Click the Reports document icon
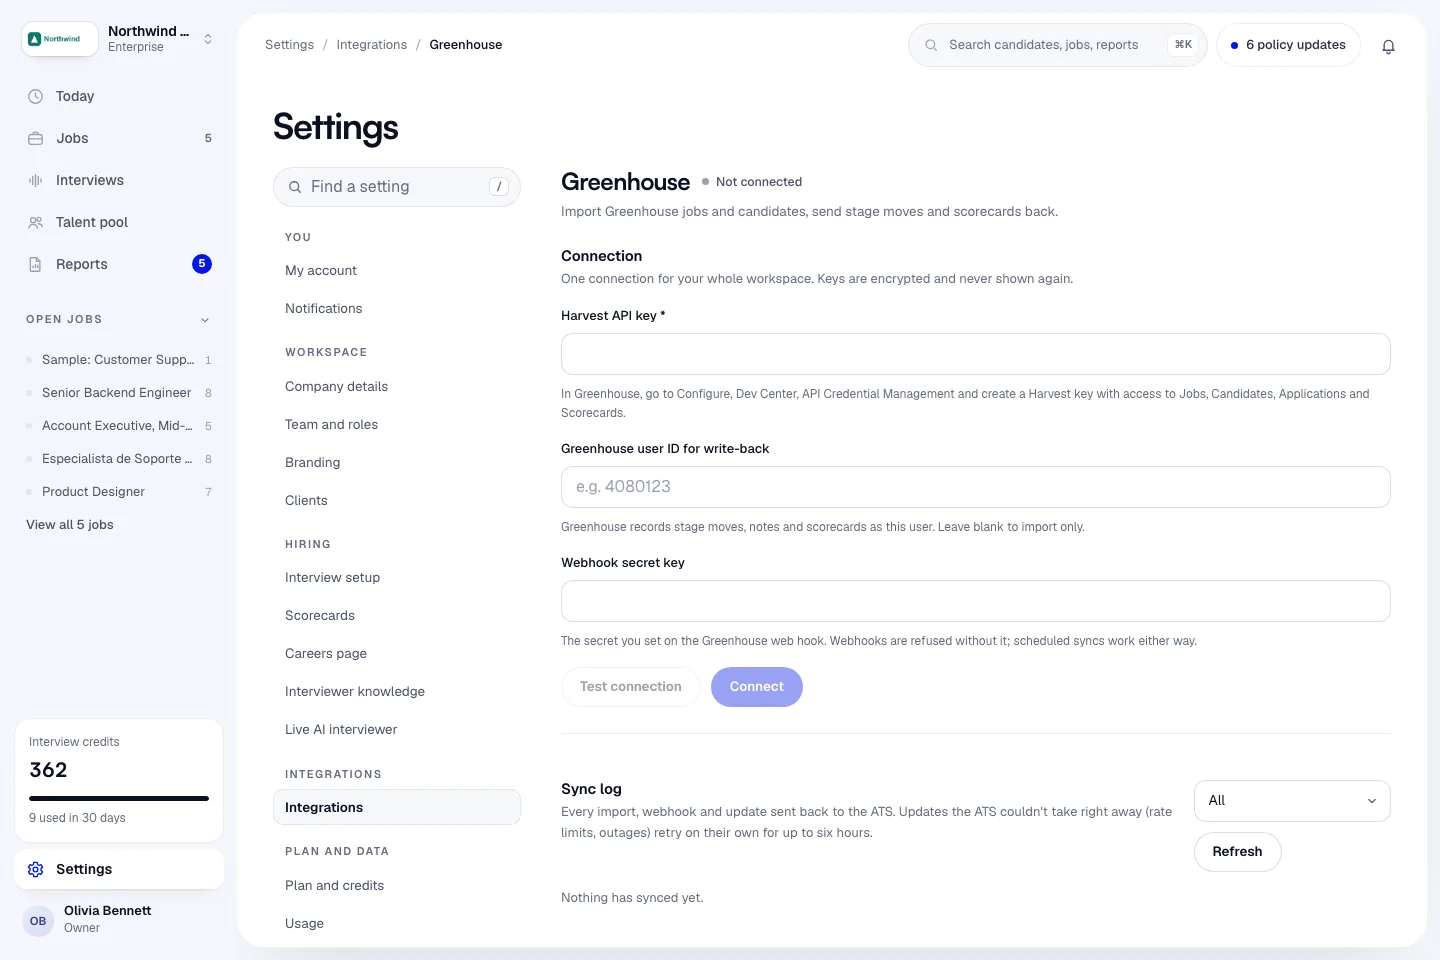Image resolution: width=1440 pixels, height=960 pixels. [35, 264]
